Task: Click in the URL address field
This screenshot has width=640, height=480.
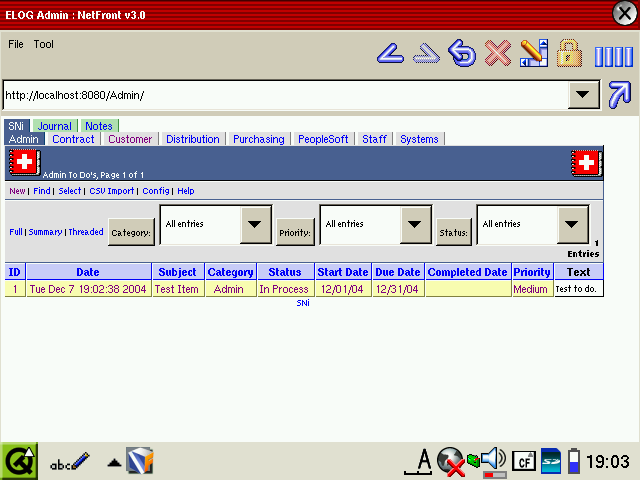Action: pos(285,95)
